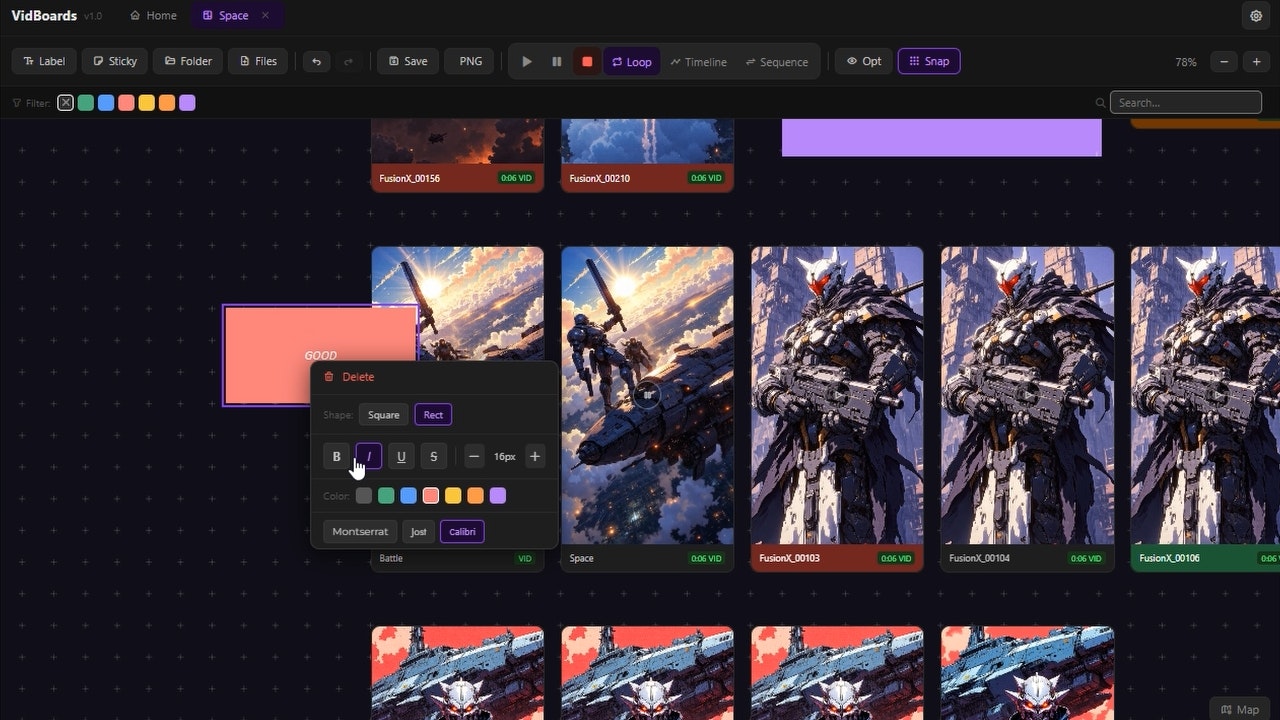Toggle Snap to grid

pos(929,61)
